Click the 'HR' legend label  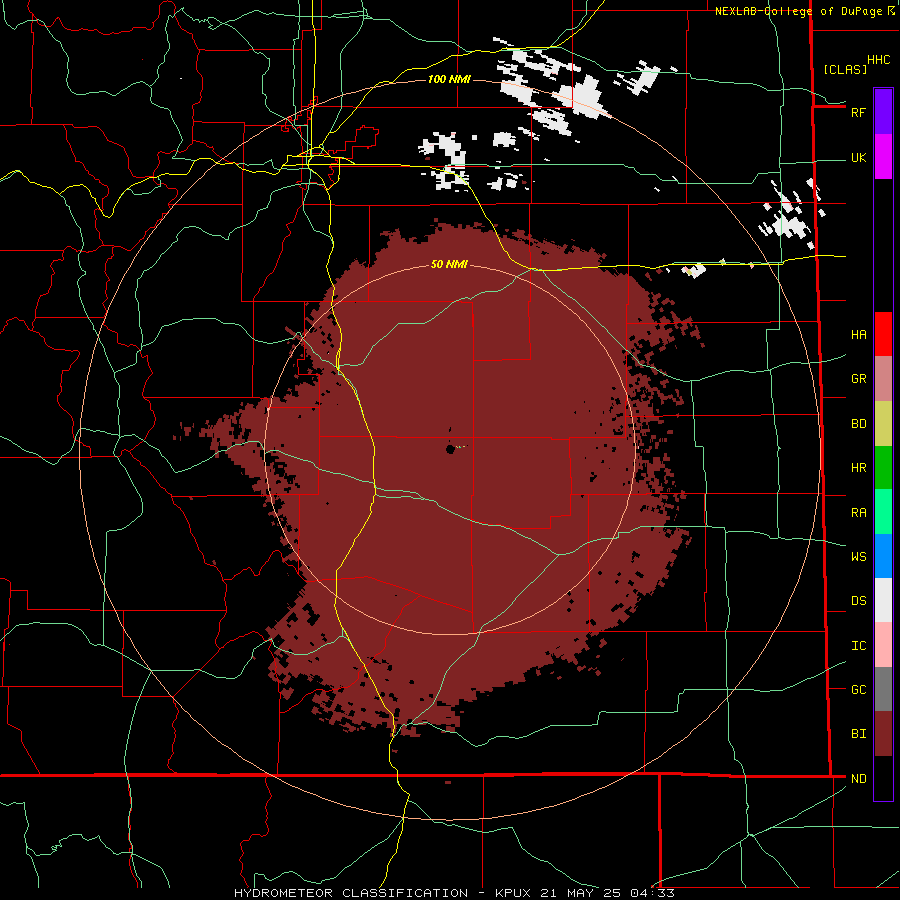858,468
